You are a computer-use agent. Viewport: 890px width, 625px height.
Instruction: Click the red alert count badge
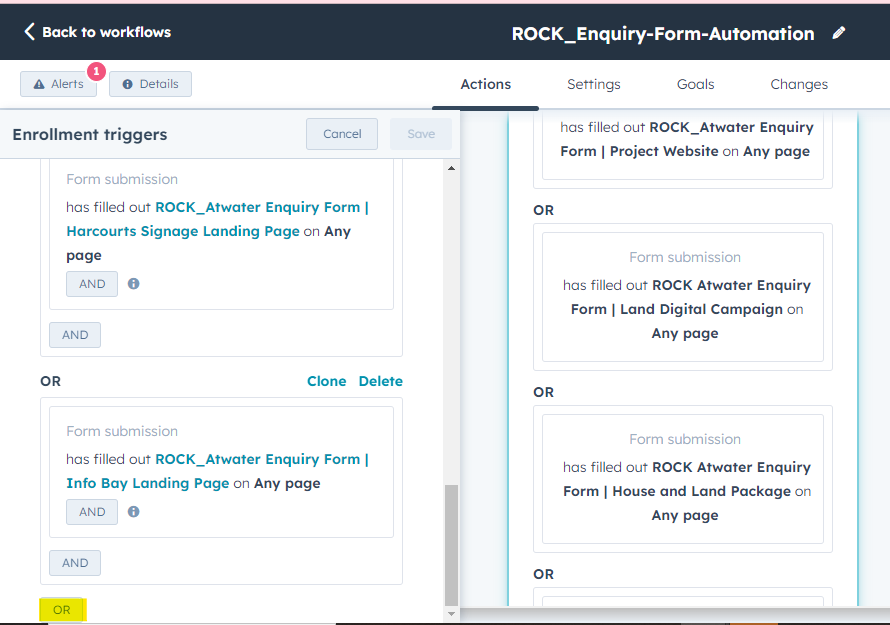click(x=96, y=71)
